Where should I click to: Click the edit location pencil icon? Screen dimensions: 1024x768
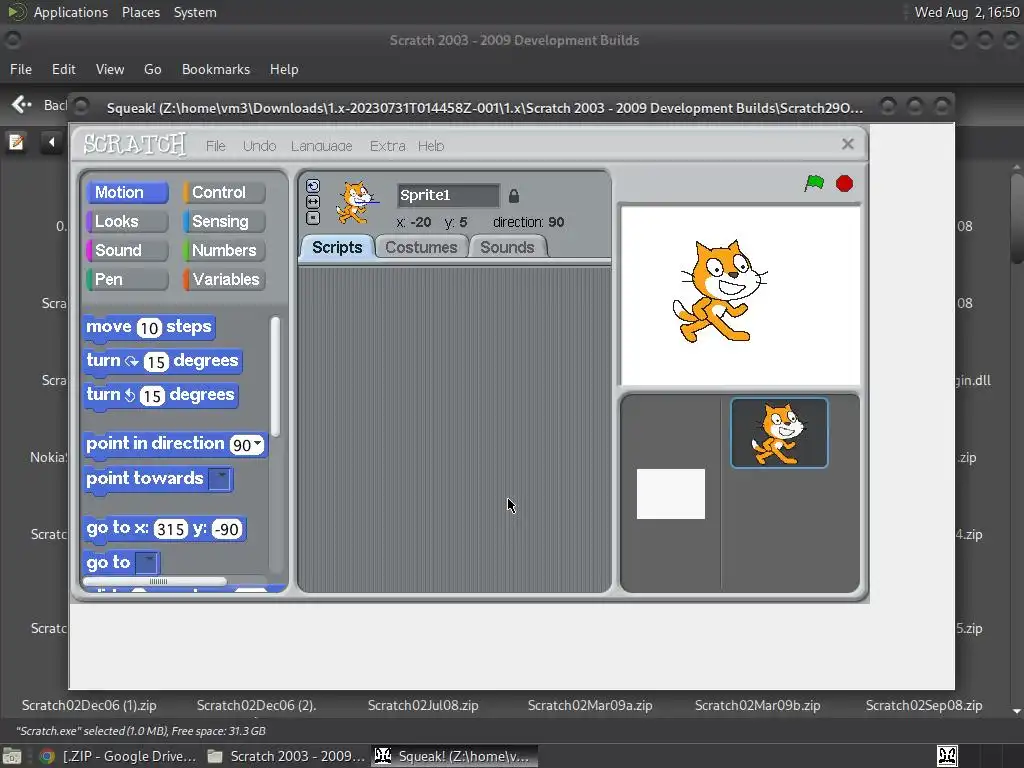[16, 142]
